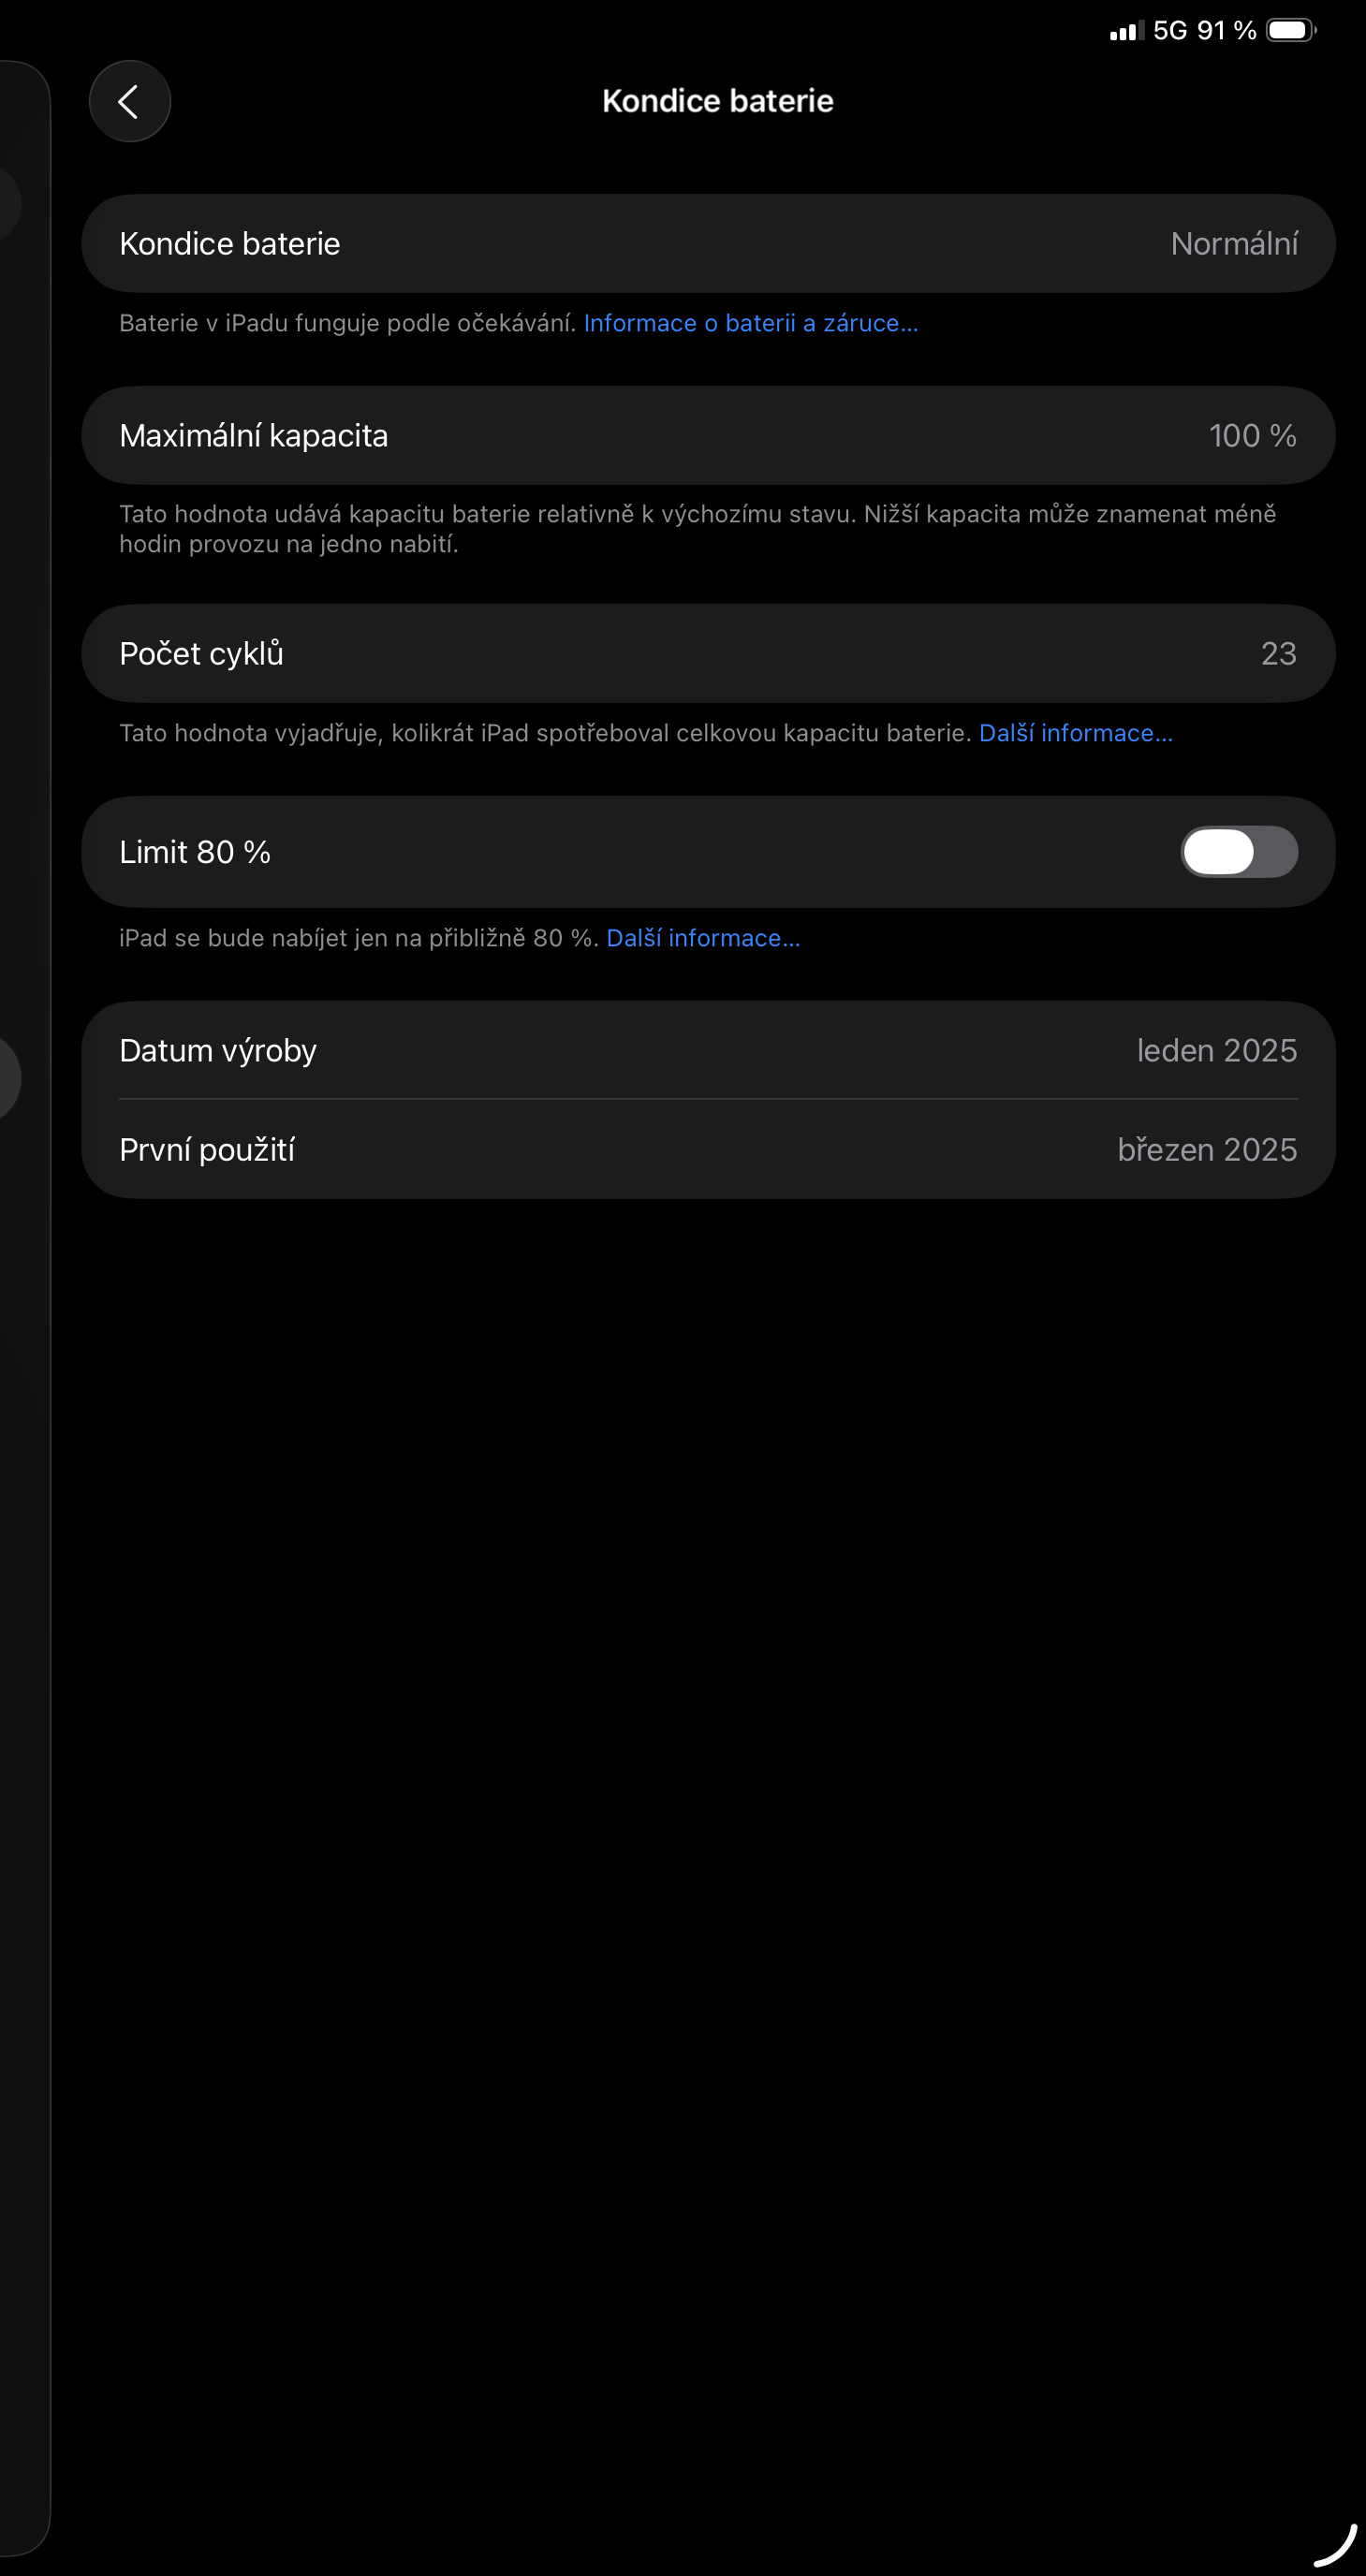This screenshot has height=2576, width=1366.
Task: Tap the 5G network indicator
Action: click(1169, 31)
